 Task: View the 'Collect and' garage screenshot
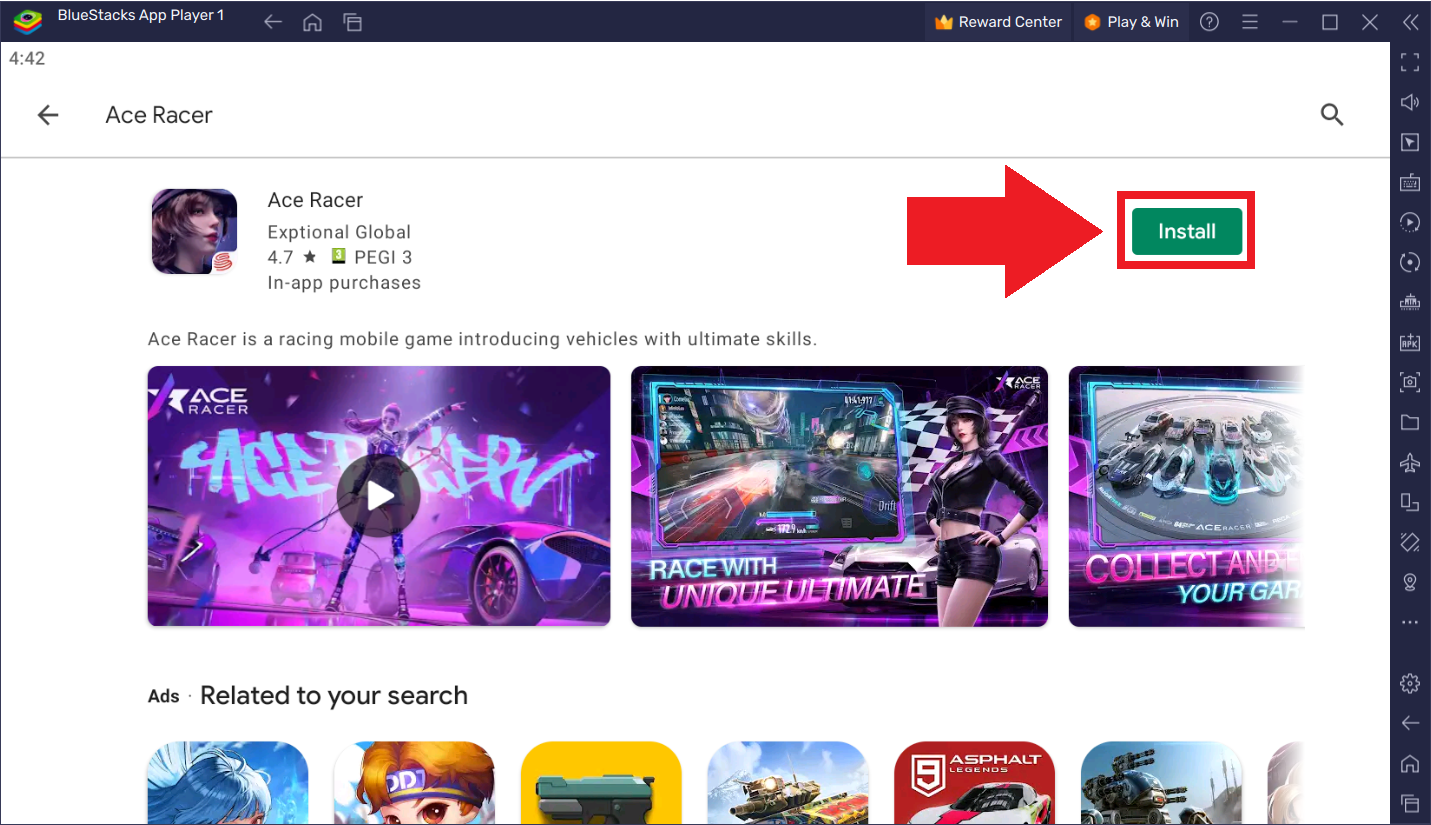coord(1186,496)
